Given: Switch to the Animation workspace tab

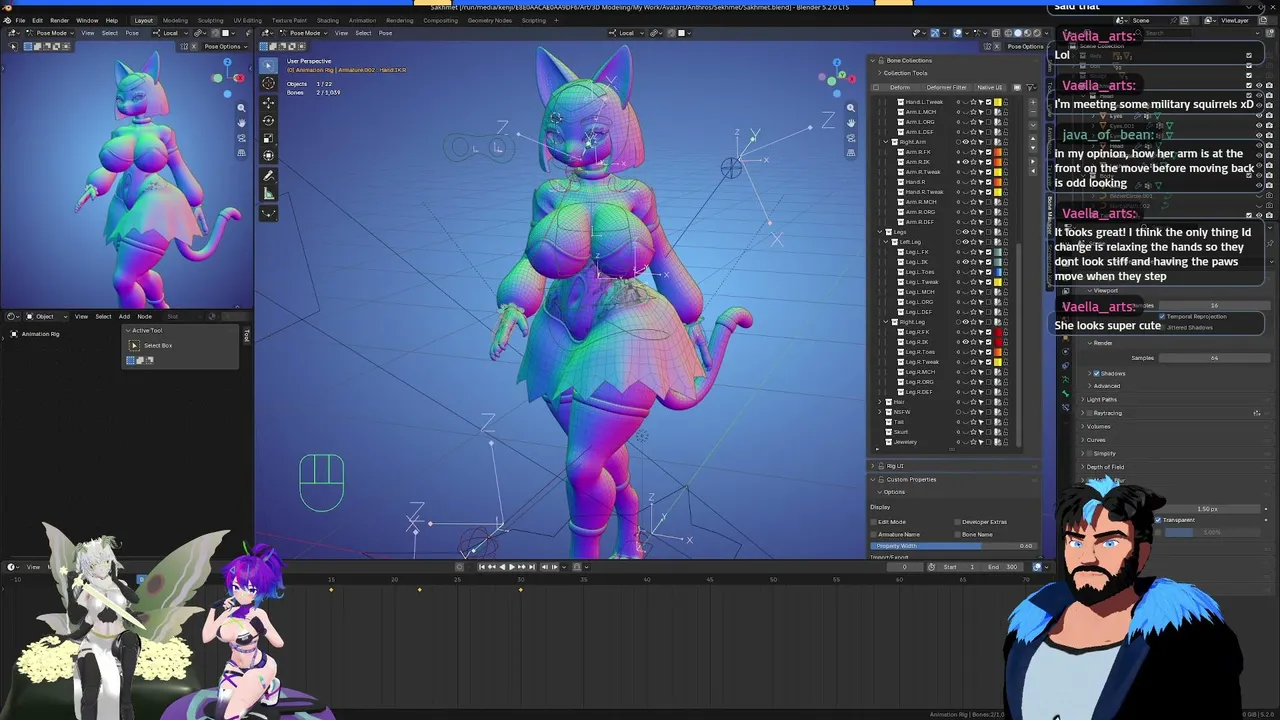Looking at the screenshot, I should [362, 20].
